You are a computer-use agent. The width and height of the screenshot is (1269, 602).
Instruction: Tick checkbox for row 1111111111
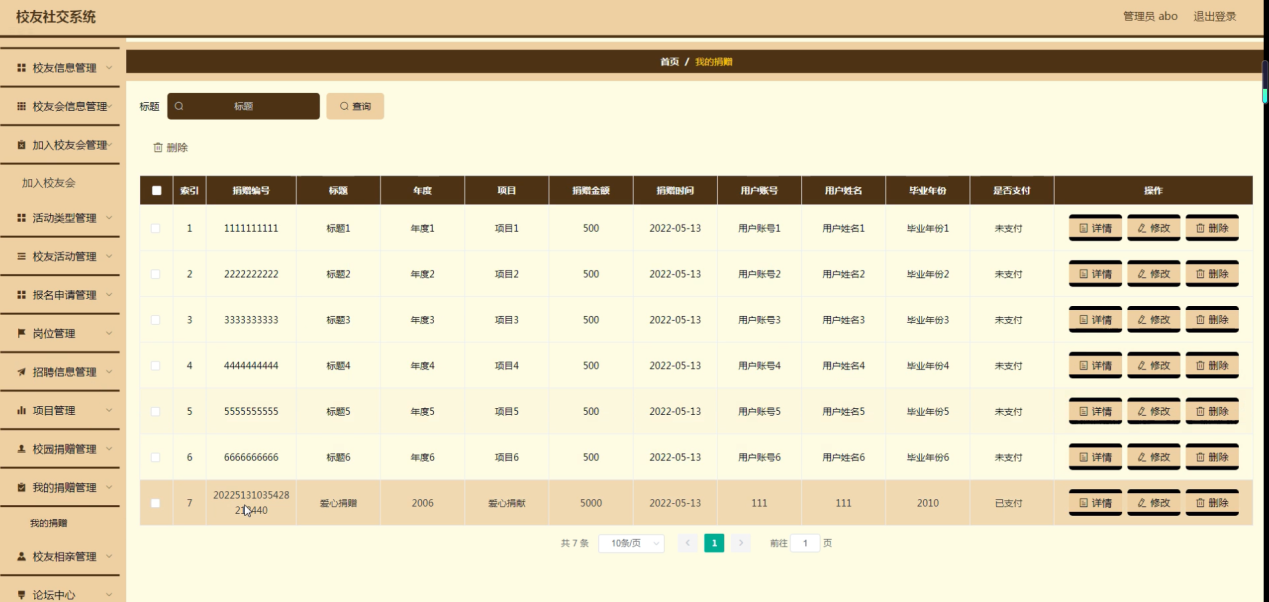click(156, 228)
